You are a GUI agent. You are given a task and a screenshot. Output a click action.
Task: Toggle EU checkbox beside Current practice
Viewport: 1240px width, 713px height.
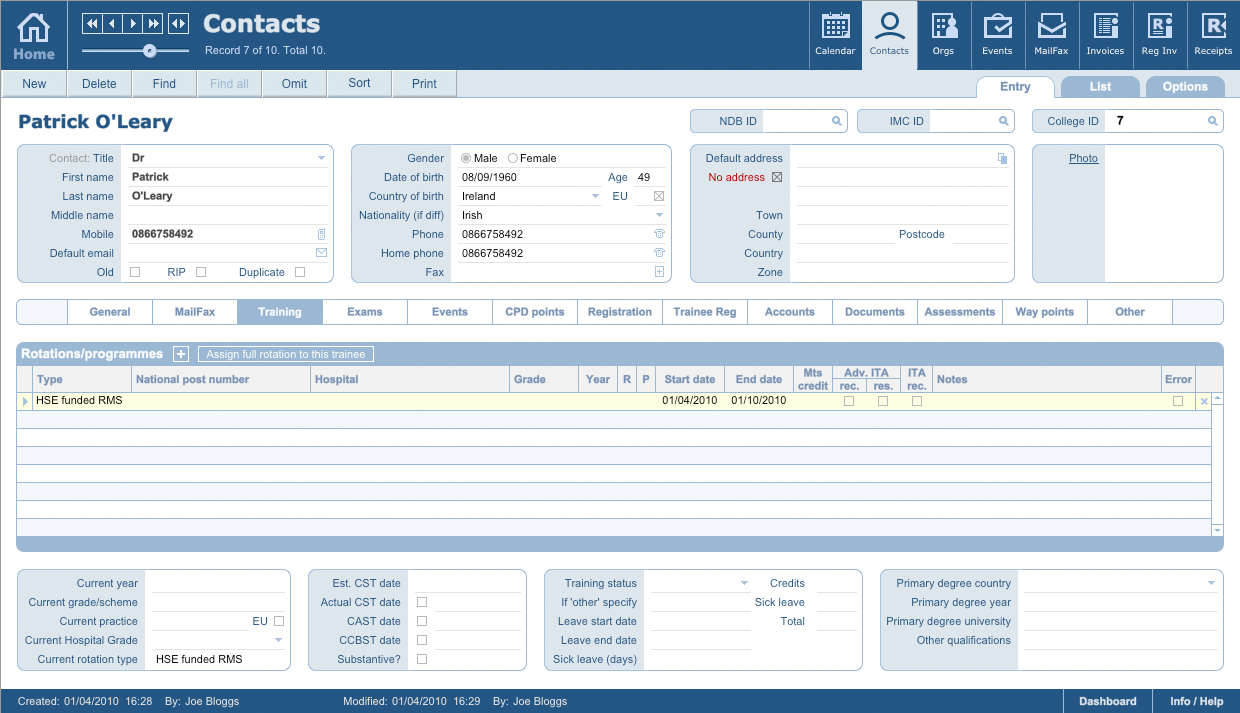[x=279, y=621]
